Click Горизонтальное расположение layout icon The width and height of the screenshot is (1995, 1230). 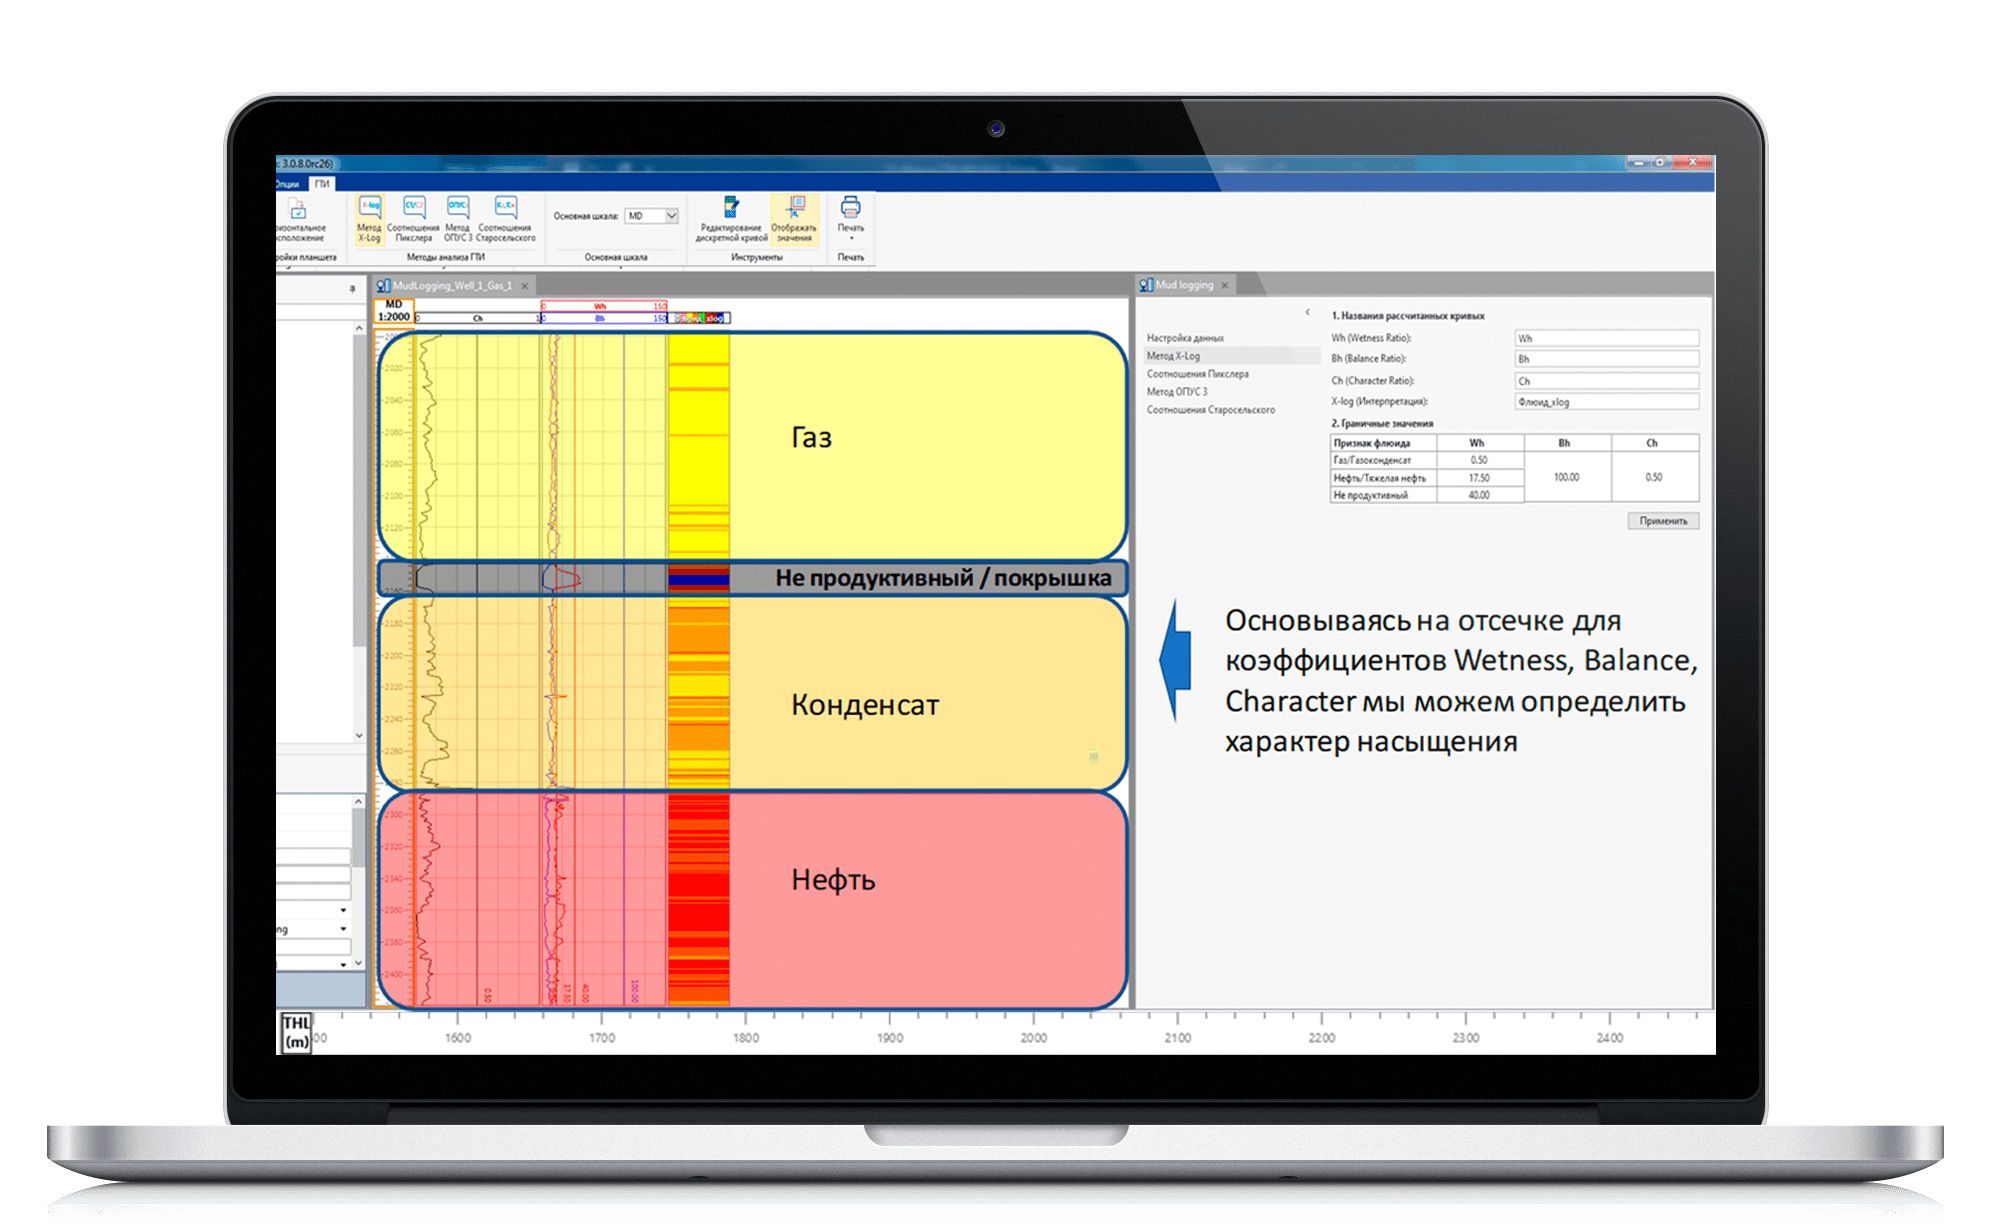[299, 220]
